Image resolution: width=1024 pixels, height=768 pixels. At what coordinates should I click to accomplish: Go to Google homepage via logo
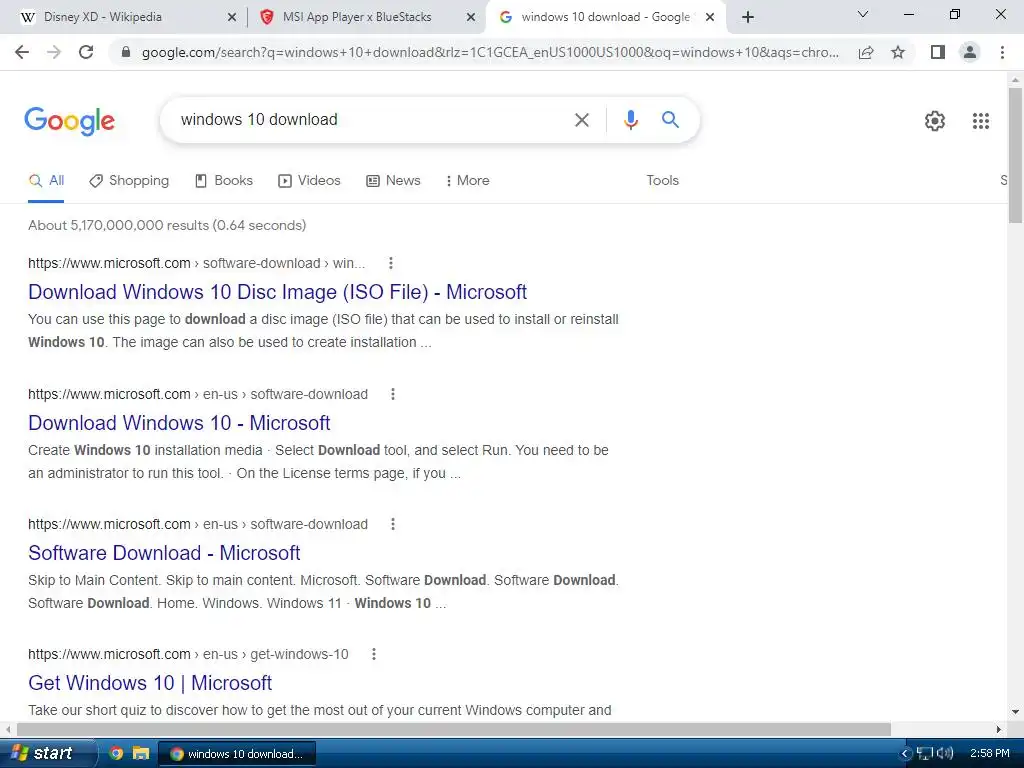[70, 121]
